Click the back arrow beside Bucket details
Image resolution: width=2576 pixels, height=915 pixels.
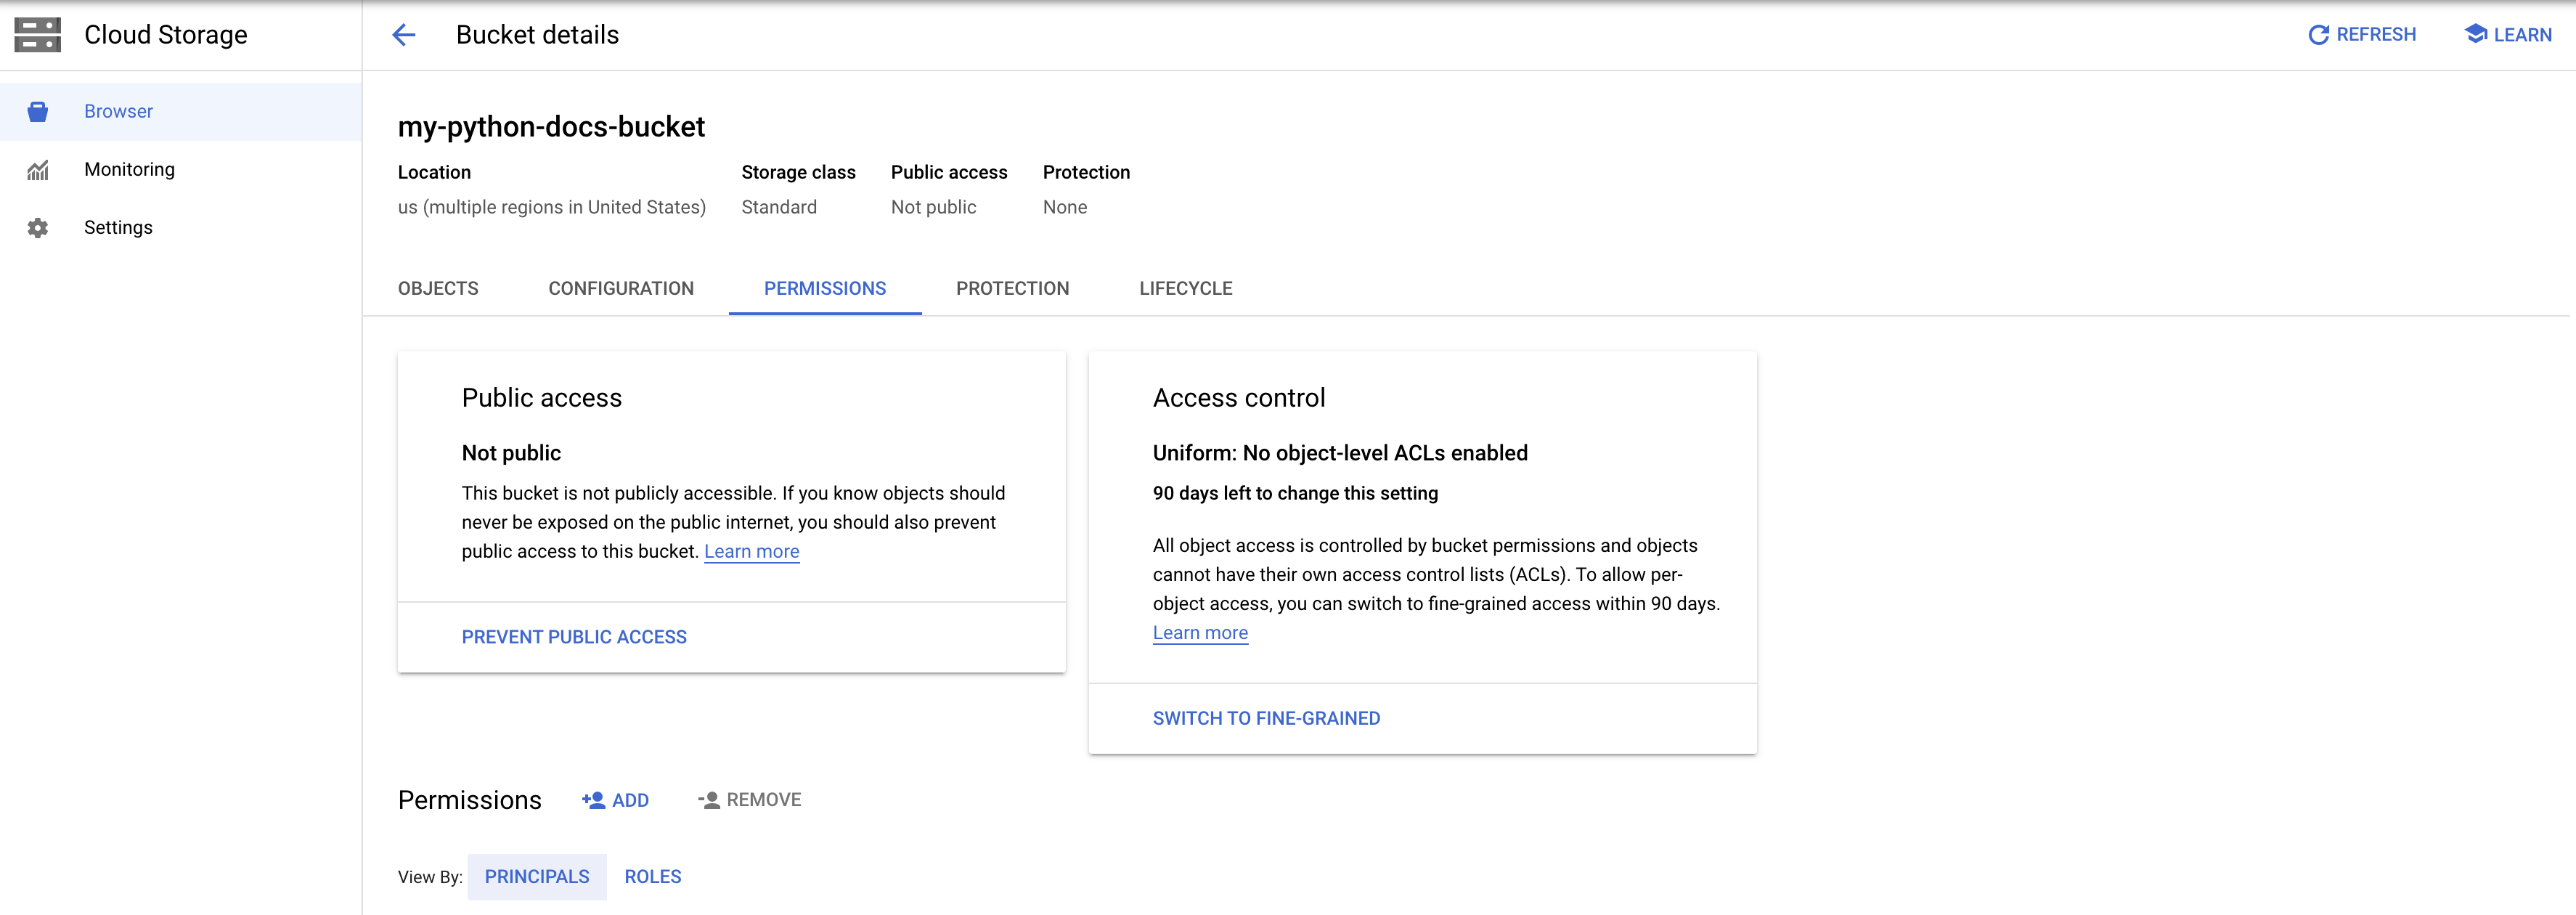403,35
